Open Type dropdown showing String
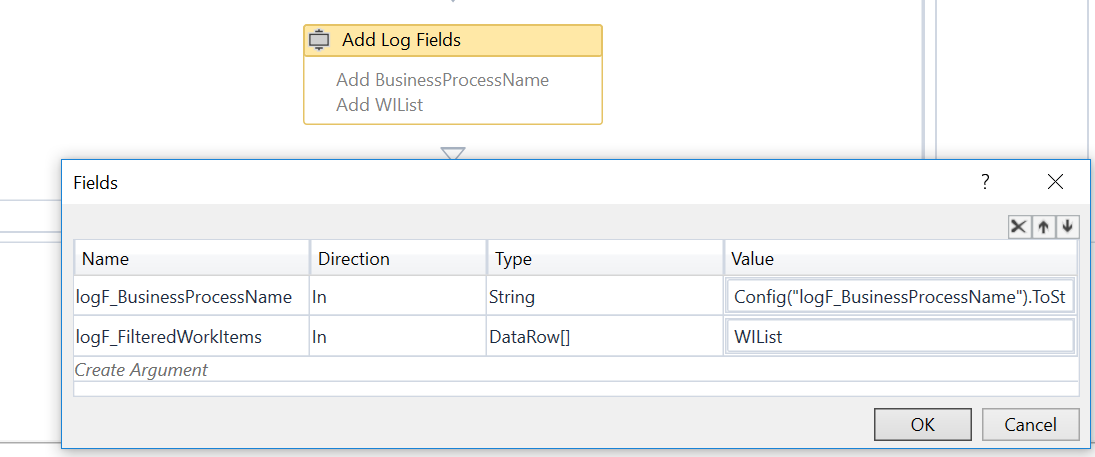The image size is (1095, 457). [603, 297]
